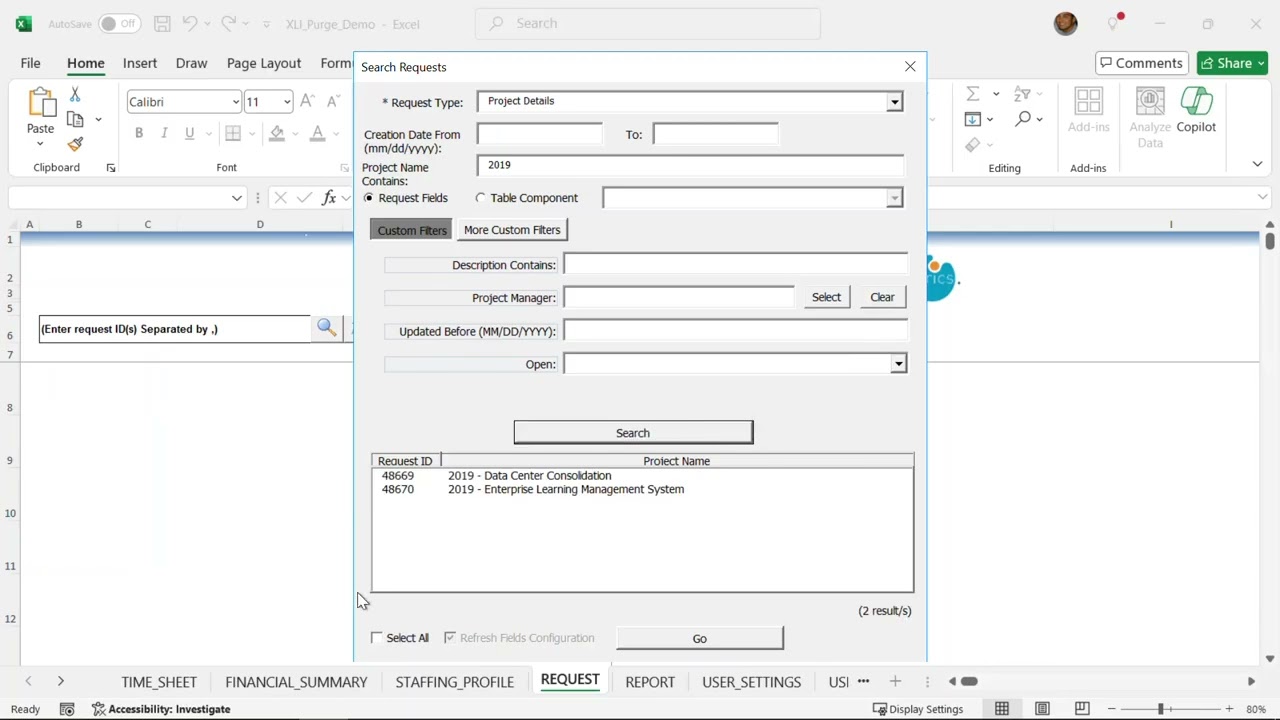Click the Redo arrow icon
This screenshot has width=1280, height=720.
tap(229, 23)
